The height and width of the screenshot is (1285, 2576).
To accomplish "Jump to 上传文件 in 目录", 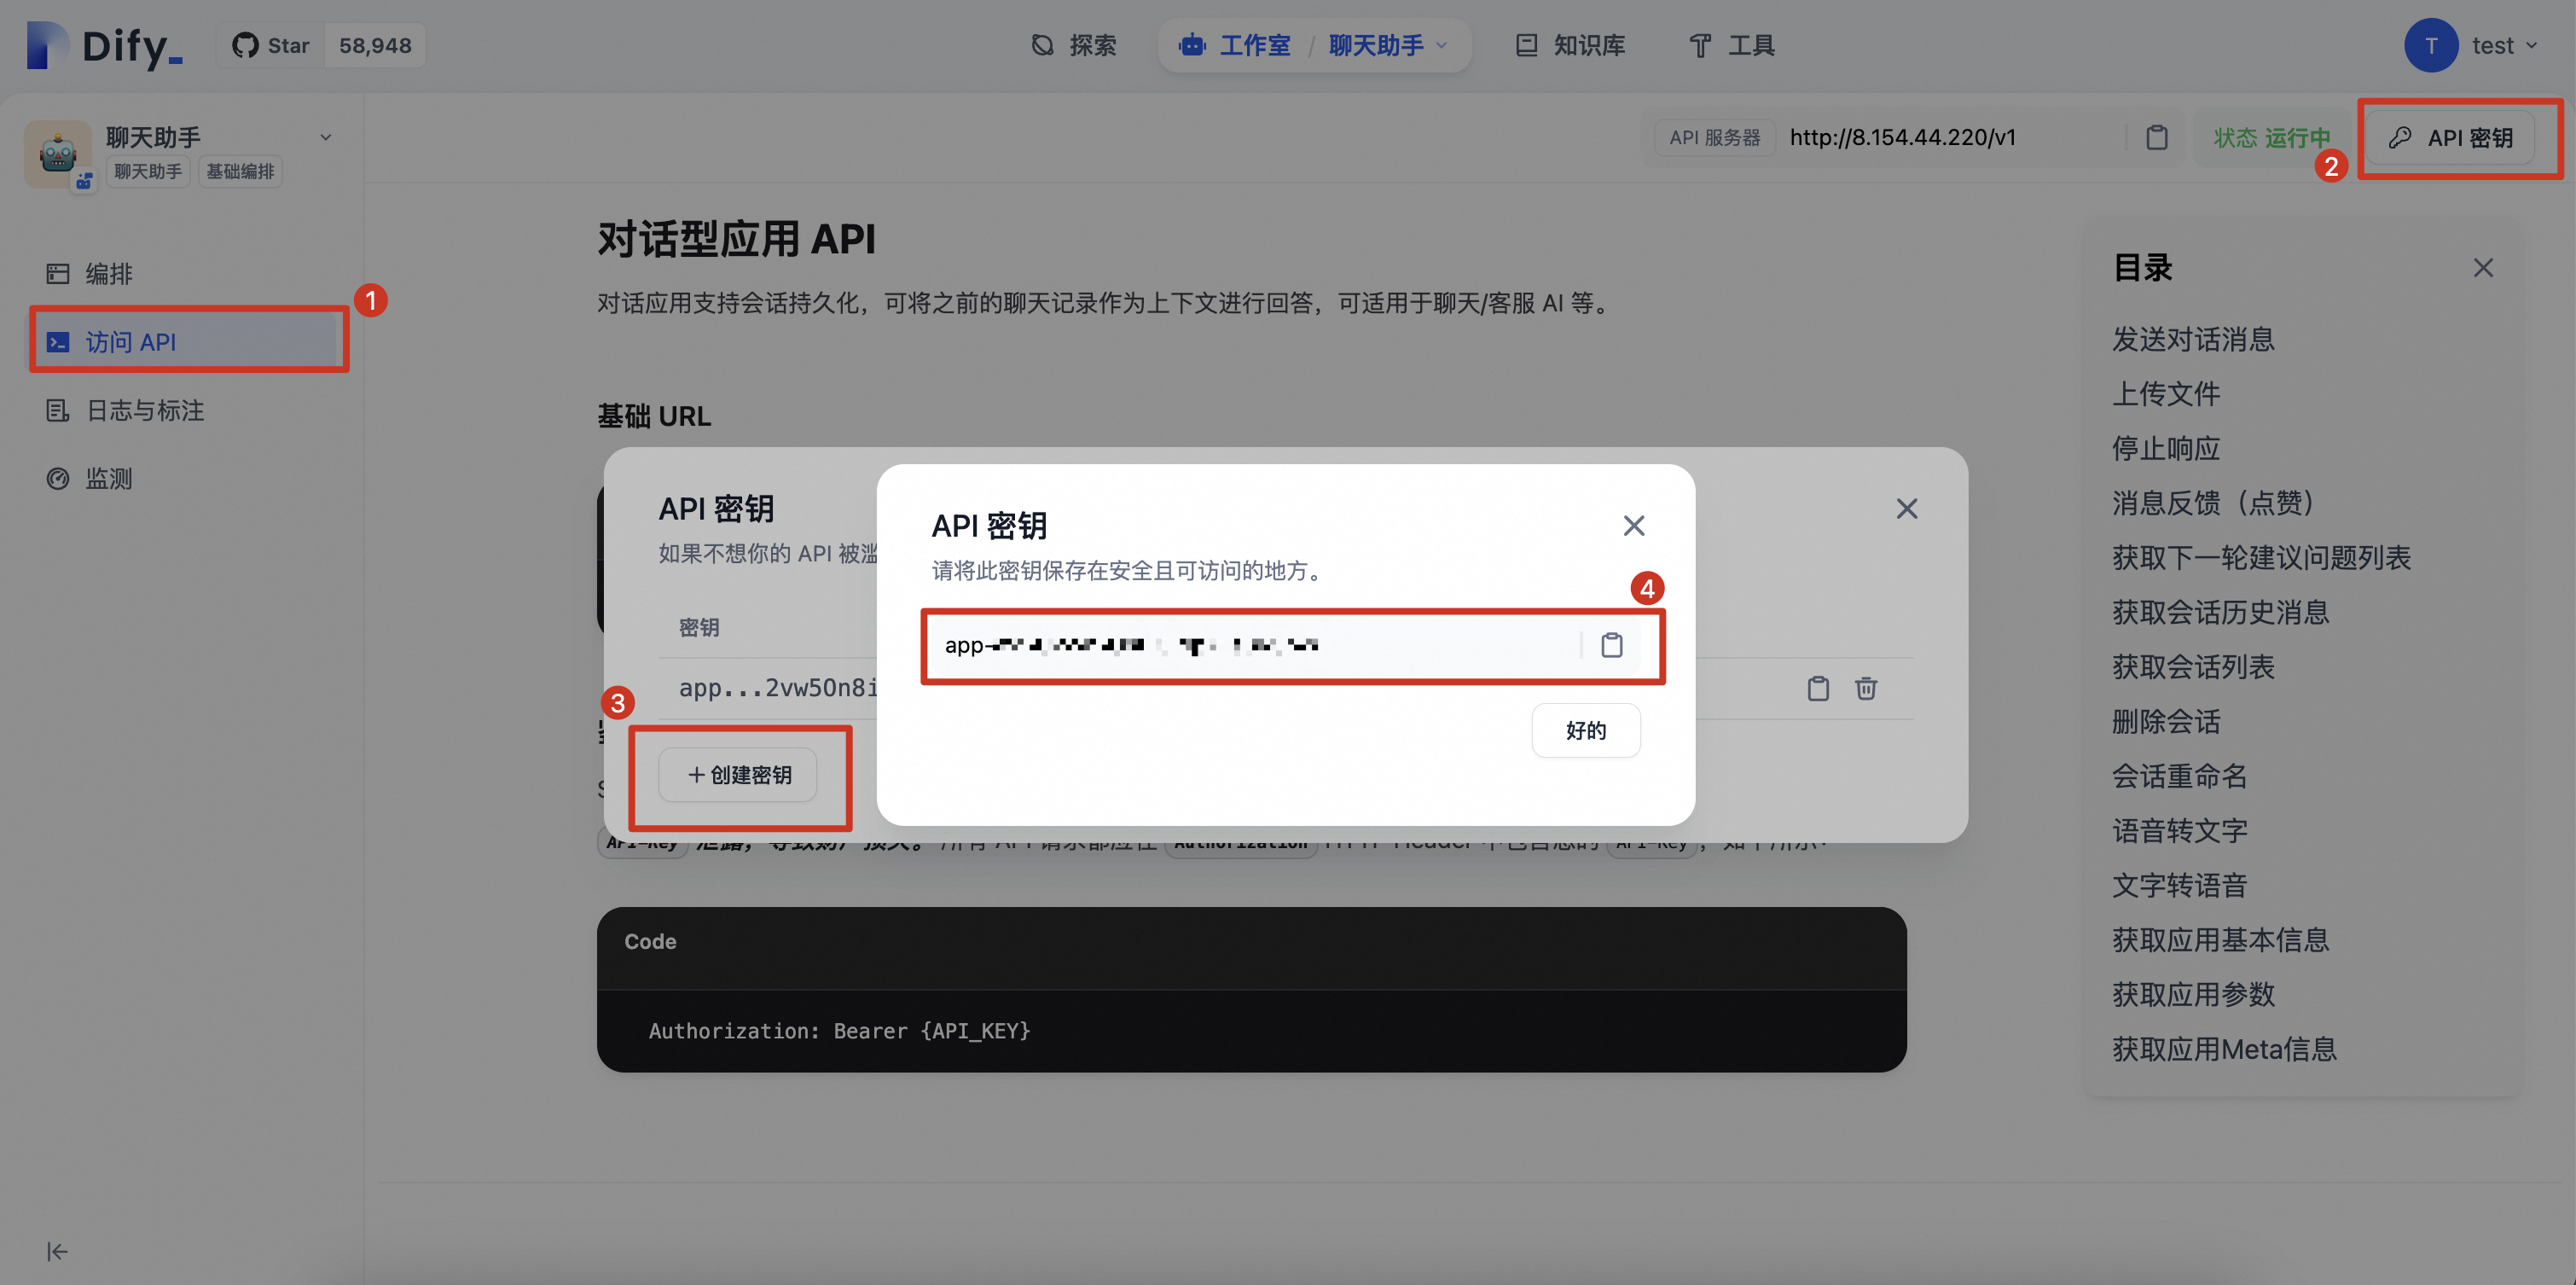I will coord(2165,393).
